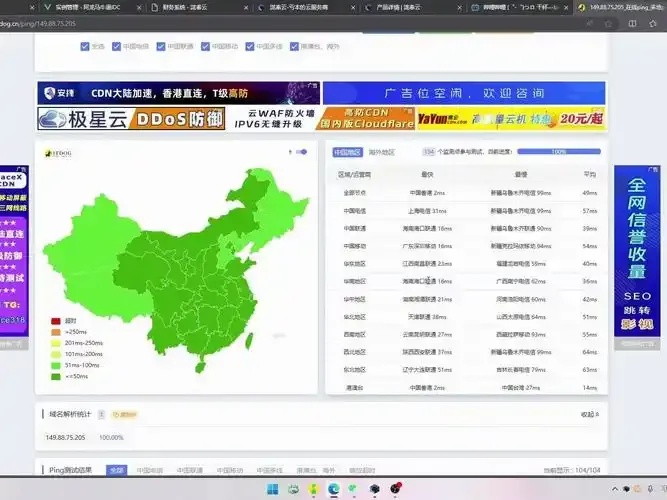The width and height of the screenshot is (667, 500).
Task: Click fastest value 上海电信 31ms
Action: click(427, 211)
